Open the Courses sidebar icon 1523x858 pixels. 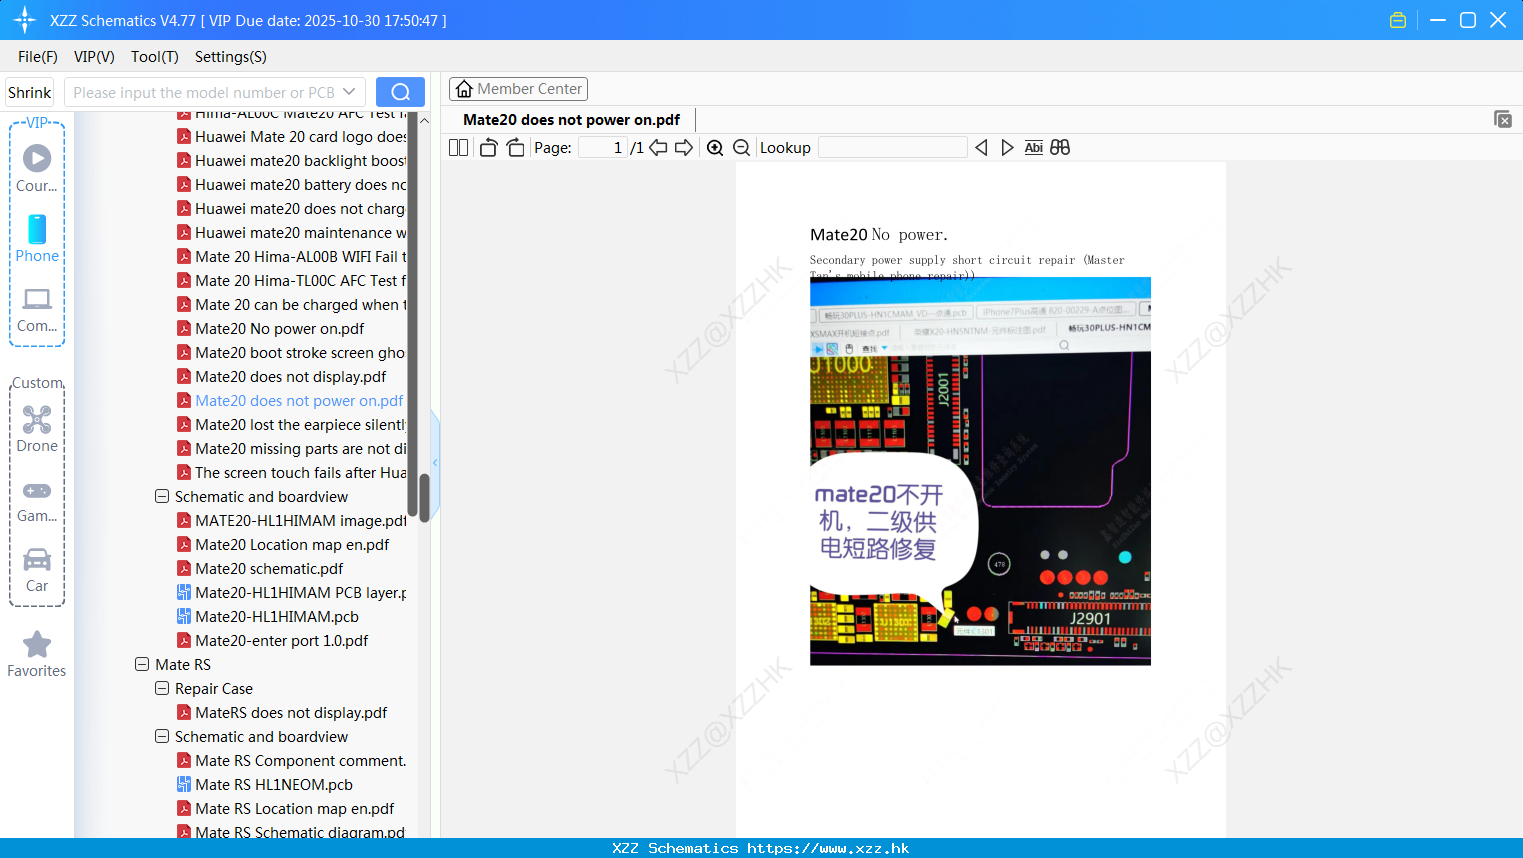(x=37, y=168)
